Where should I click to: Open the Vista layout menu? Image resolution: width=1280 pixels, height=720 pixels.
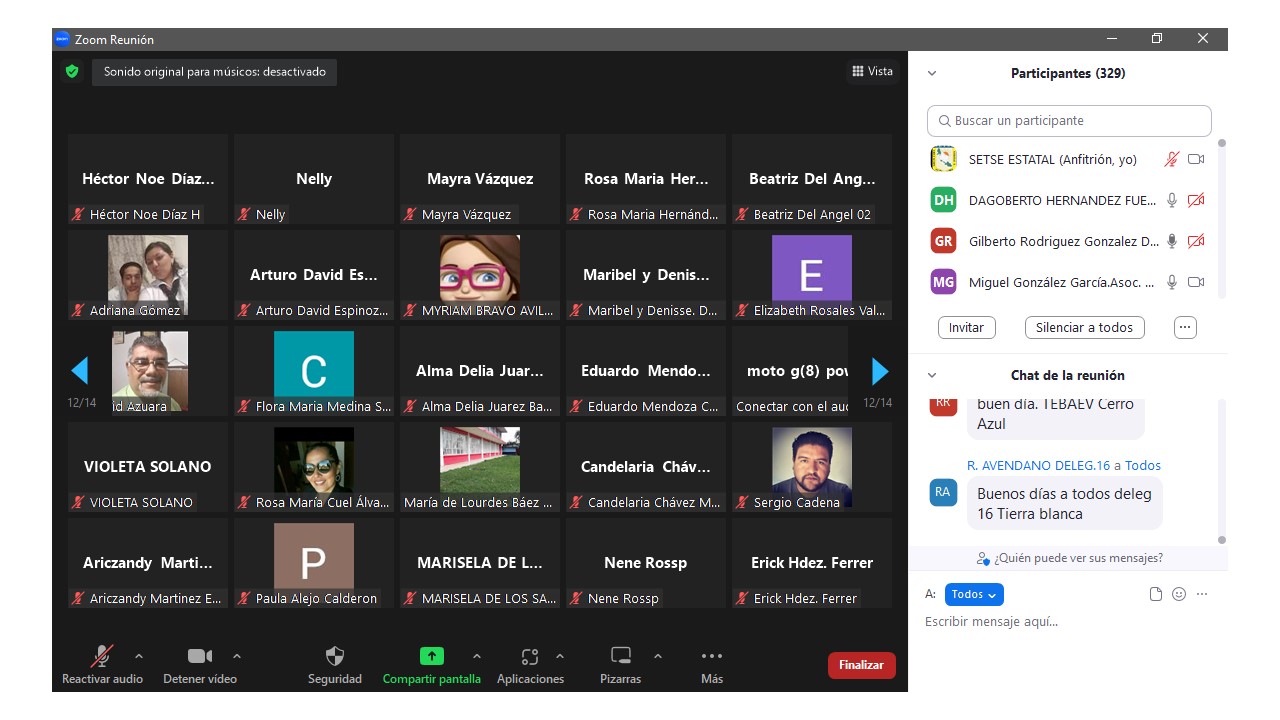tap(872, 71)
